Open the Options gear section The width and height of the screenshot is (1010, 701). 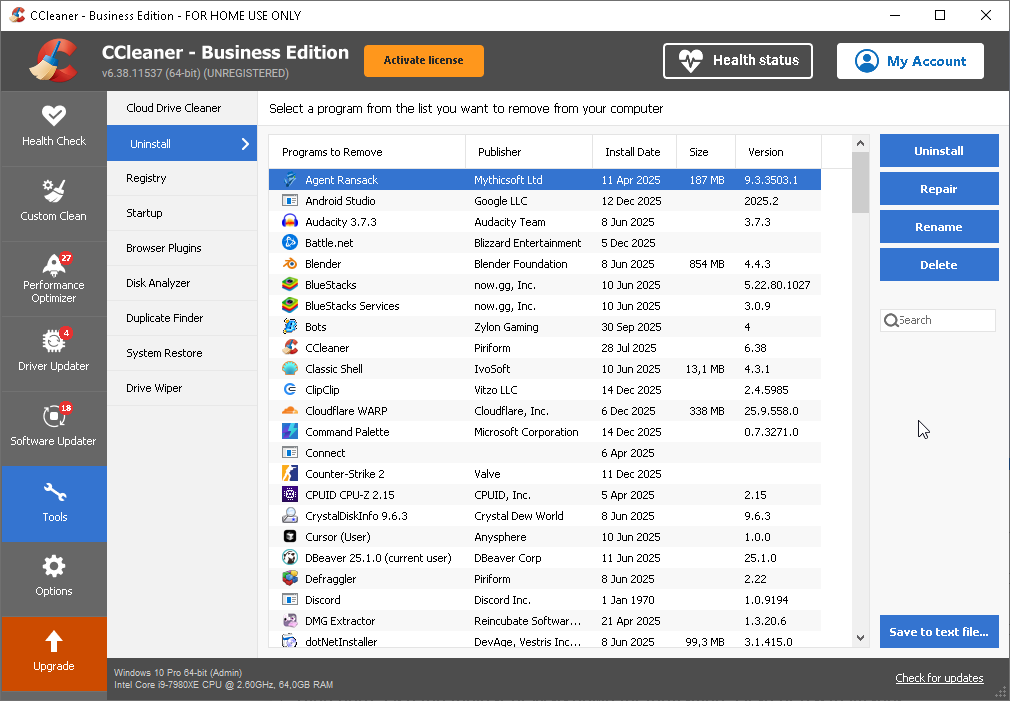[x=54, y=578]
